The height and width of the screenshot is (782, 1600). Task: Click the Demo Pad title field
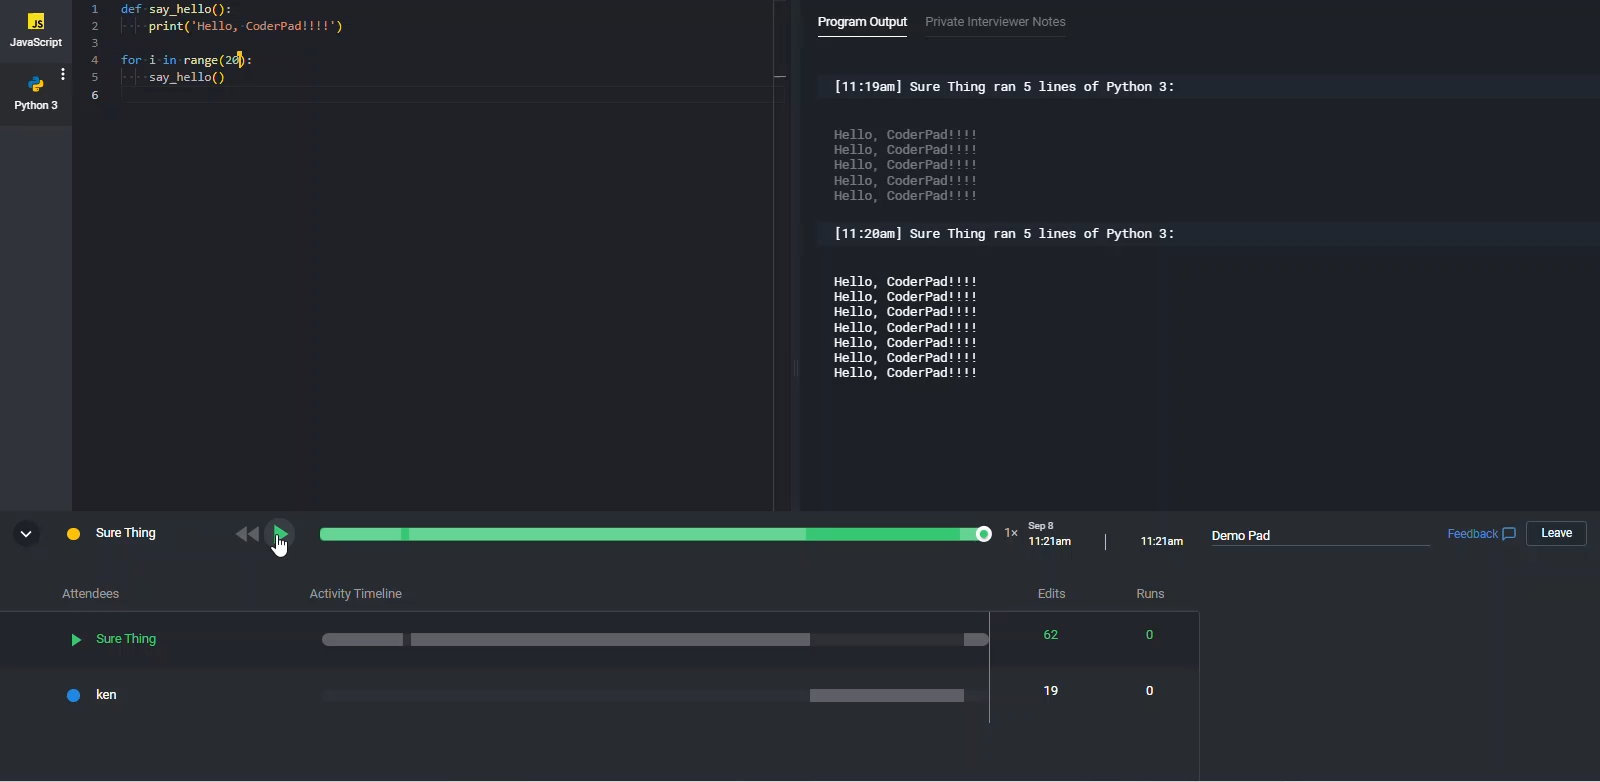(x=1320, y=536)
